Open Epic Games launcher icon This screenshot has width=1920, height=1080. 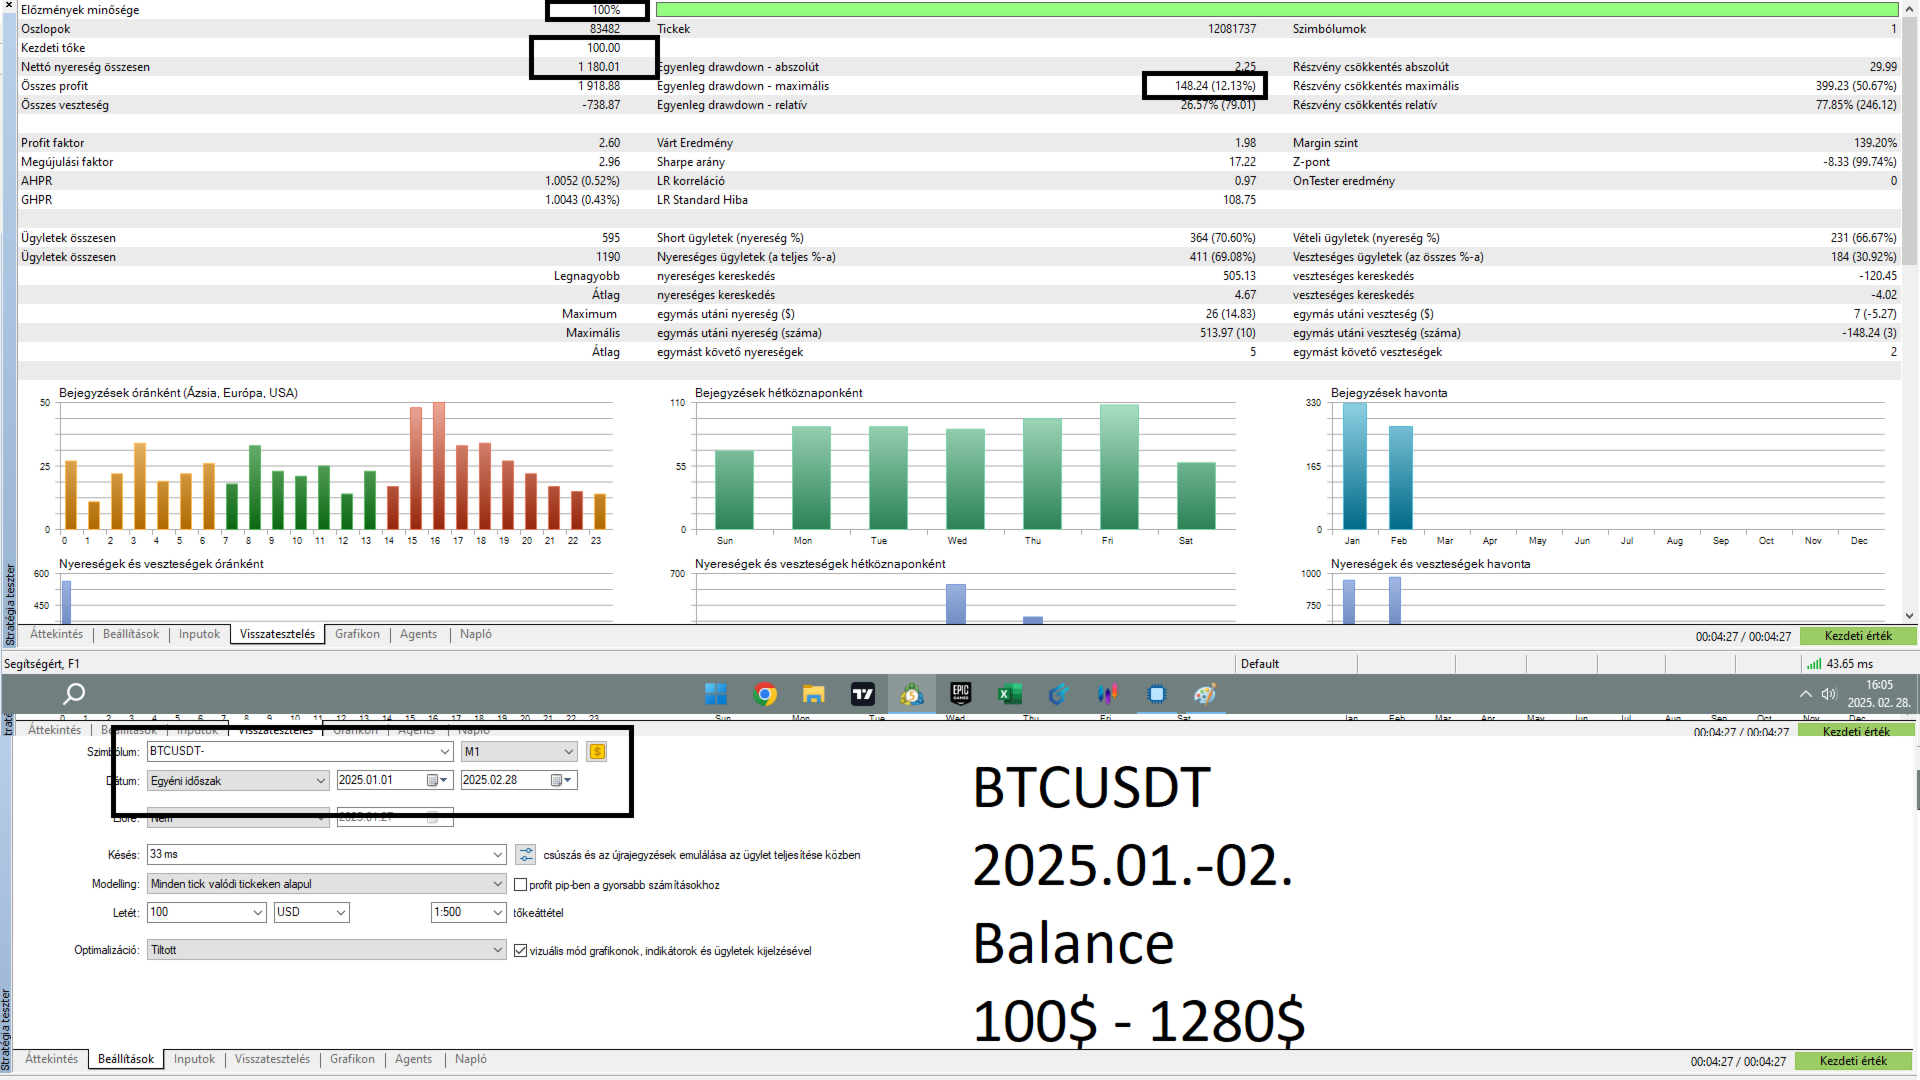pyautogui.click(x=960, y=694)
